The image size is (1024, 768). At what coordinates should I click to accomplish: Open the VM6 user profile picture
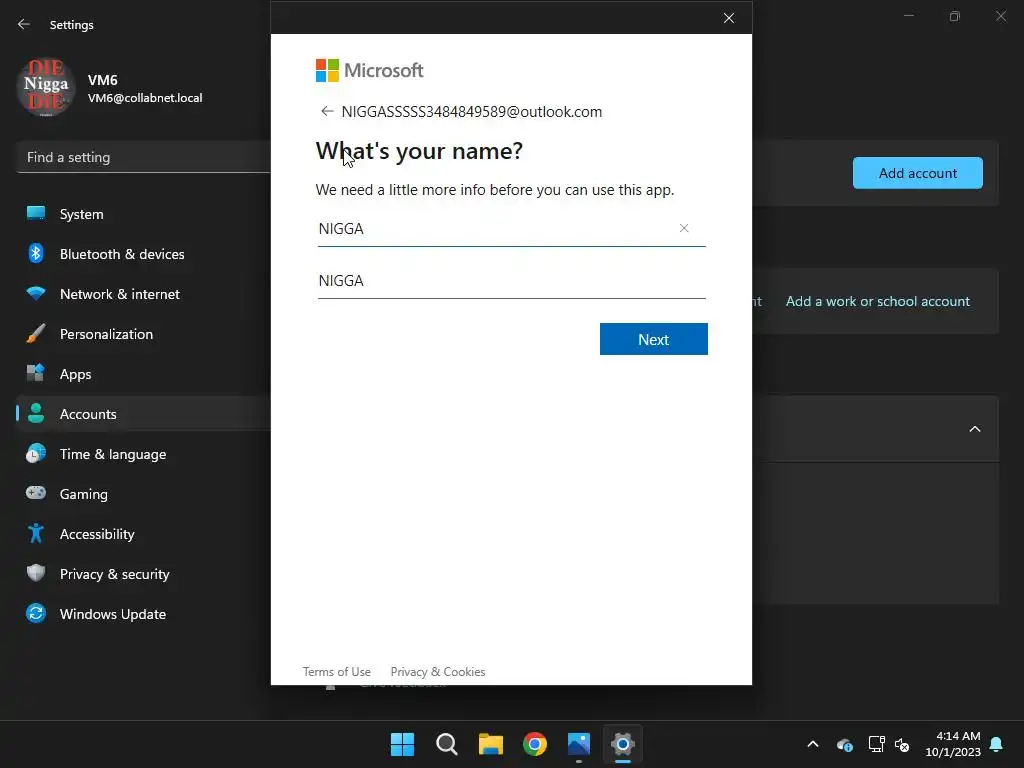(x=46, y=87)
